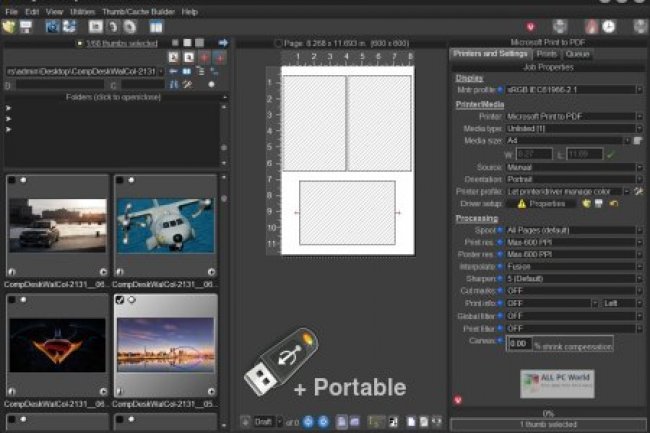Go to next page with blue arrow button
The image size is (650, 433).
(323, 422)
